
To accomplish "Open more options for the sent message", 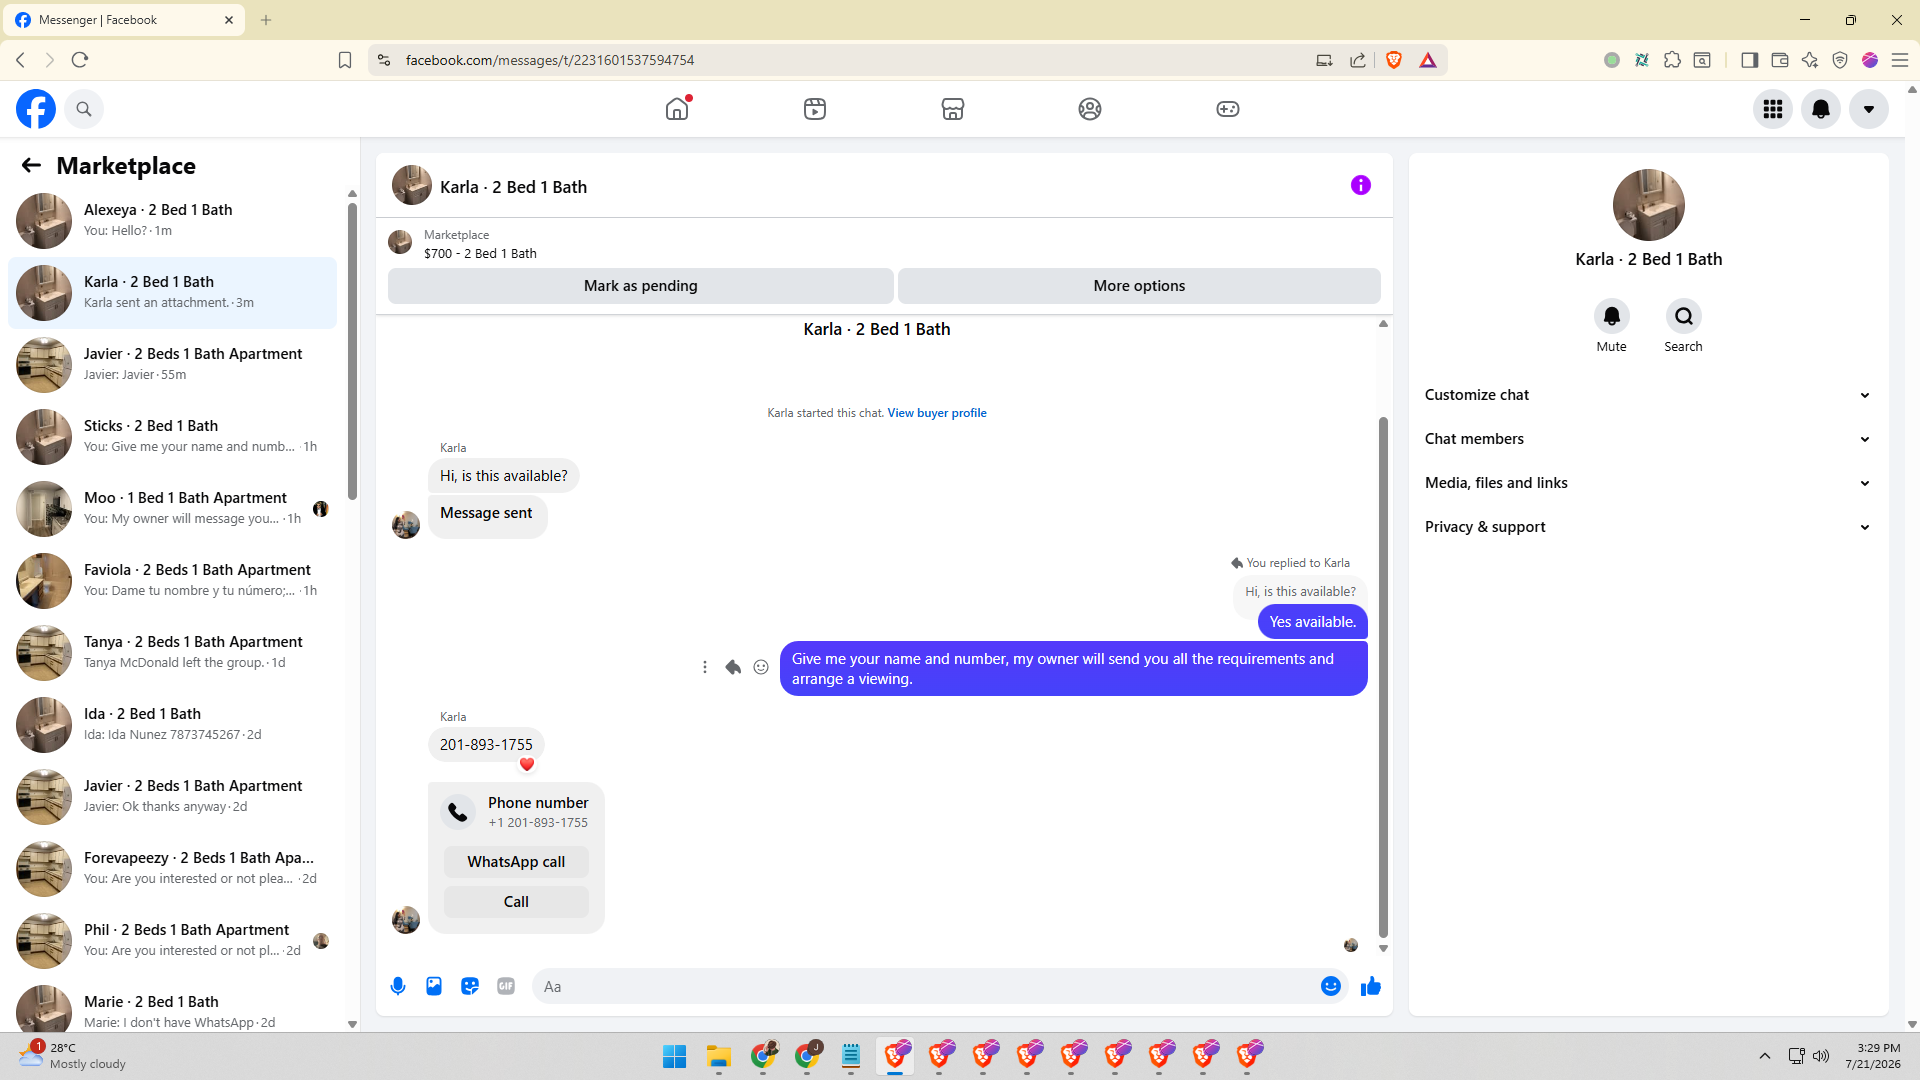I will click(x=705, y=667).
